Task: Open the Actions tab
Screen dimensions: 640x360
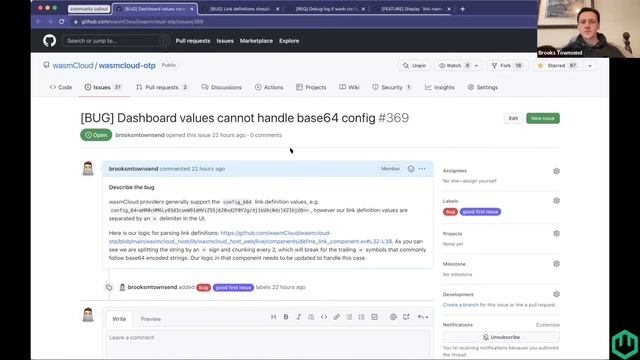Action: click(x=269, y=87)
